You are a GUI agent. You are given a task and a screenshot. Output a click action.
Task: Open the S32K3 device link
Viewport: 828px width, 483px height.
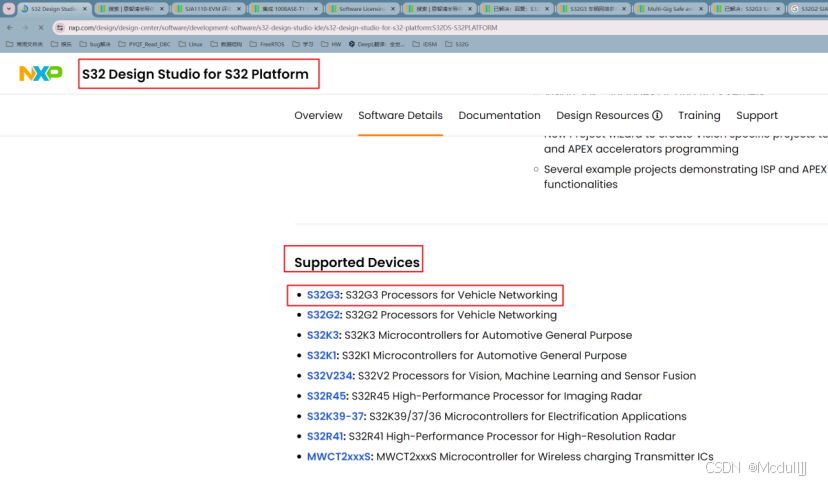pos(323,335)
